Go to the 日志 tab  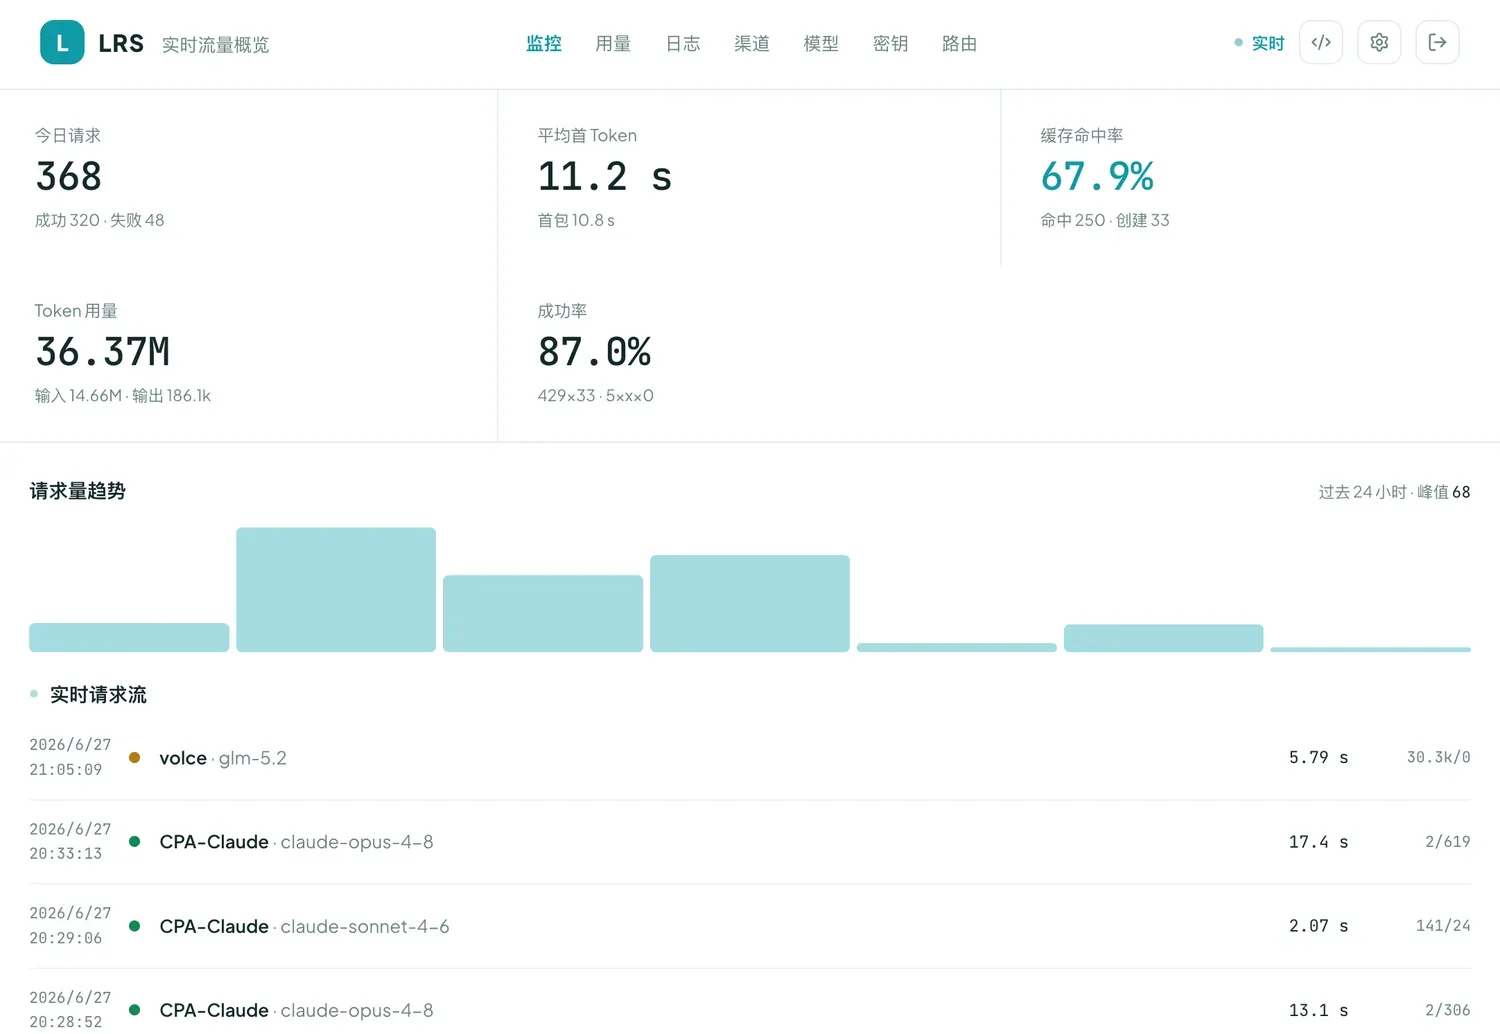683,43
